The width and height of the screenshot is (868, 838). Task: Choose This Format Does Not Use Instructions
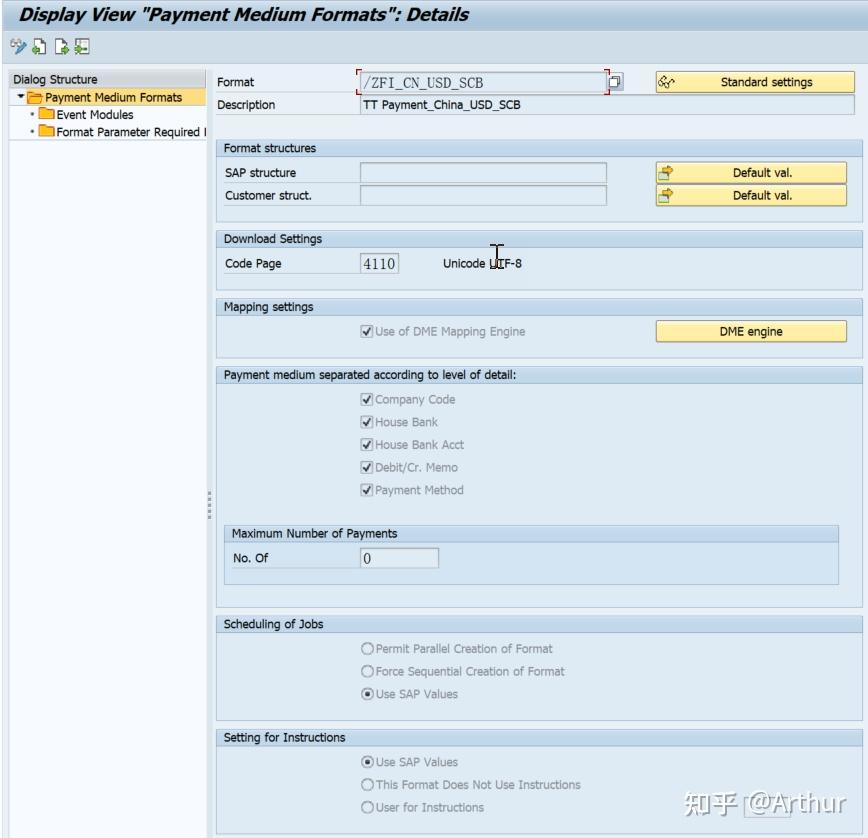(367, 784)
